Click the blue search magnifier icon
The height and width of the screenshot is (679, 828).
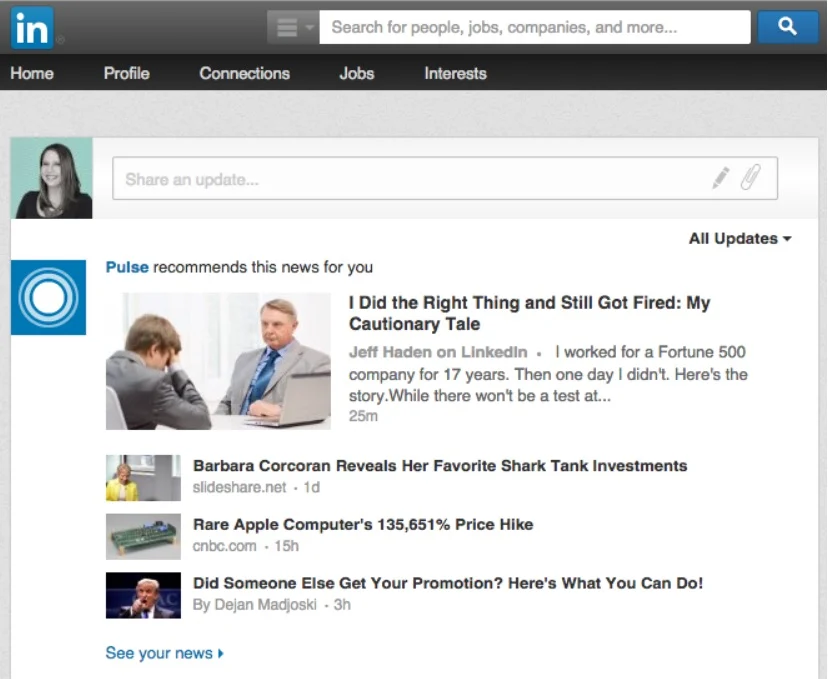point(789,27)
